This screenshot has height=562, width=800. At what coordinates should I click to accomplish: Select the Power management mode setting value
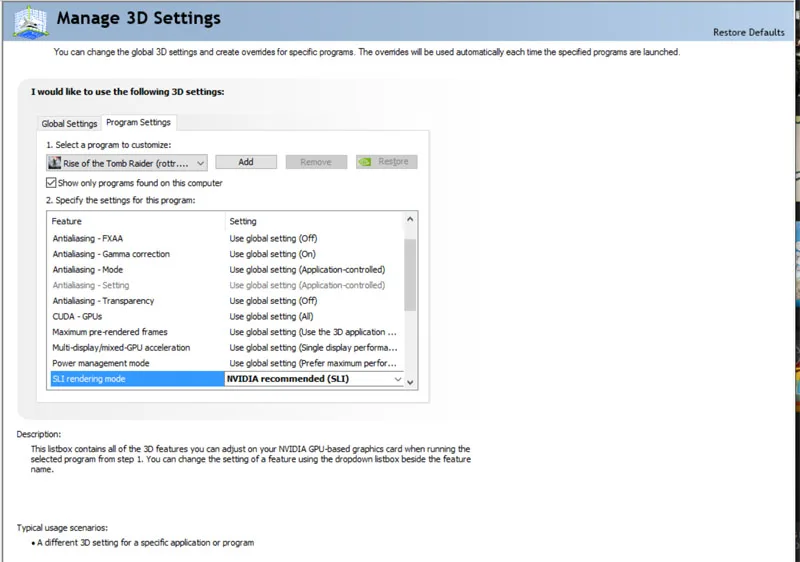tap(313, 363)
